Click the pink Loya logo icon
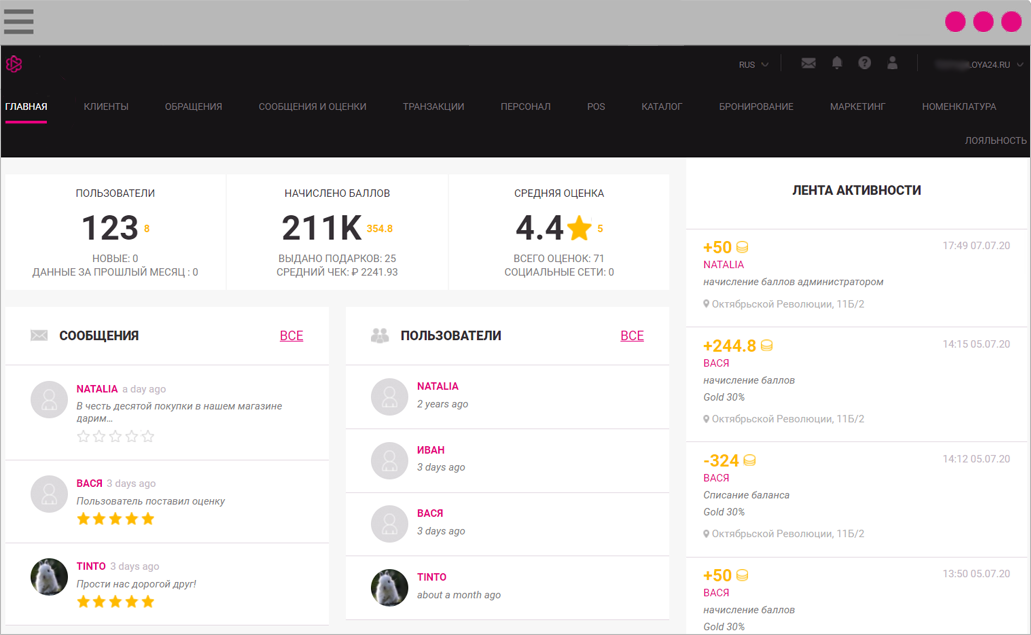 pyautogui.click(x=14, y=64)
